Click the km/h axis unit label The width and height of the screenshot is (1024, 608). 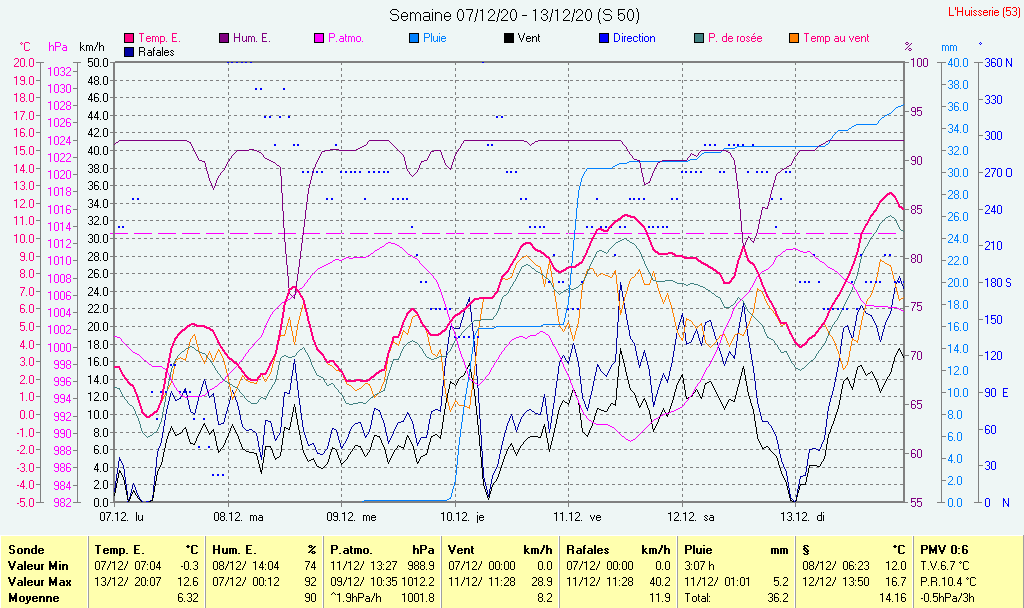click(x=91, y=47)
